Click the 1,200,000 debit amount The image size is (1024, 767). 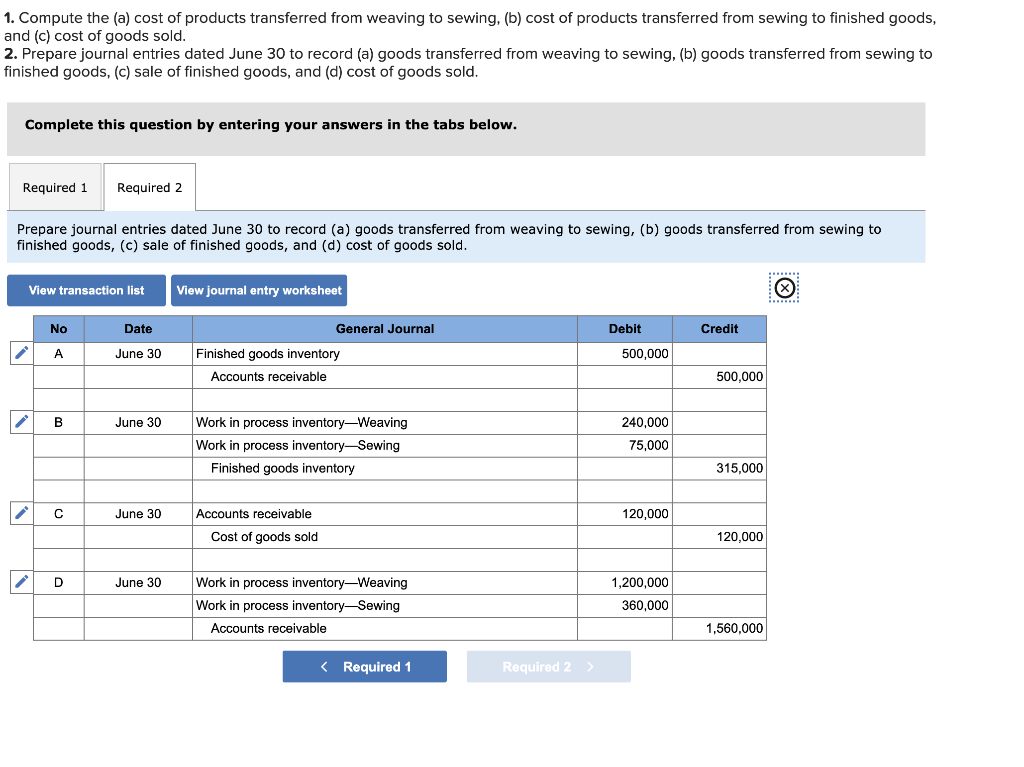[625, 583]
